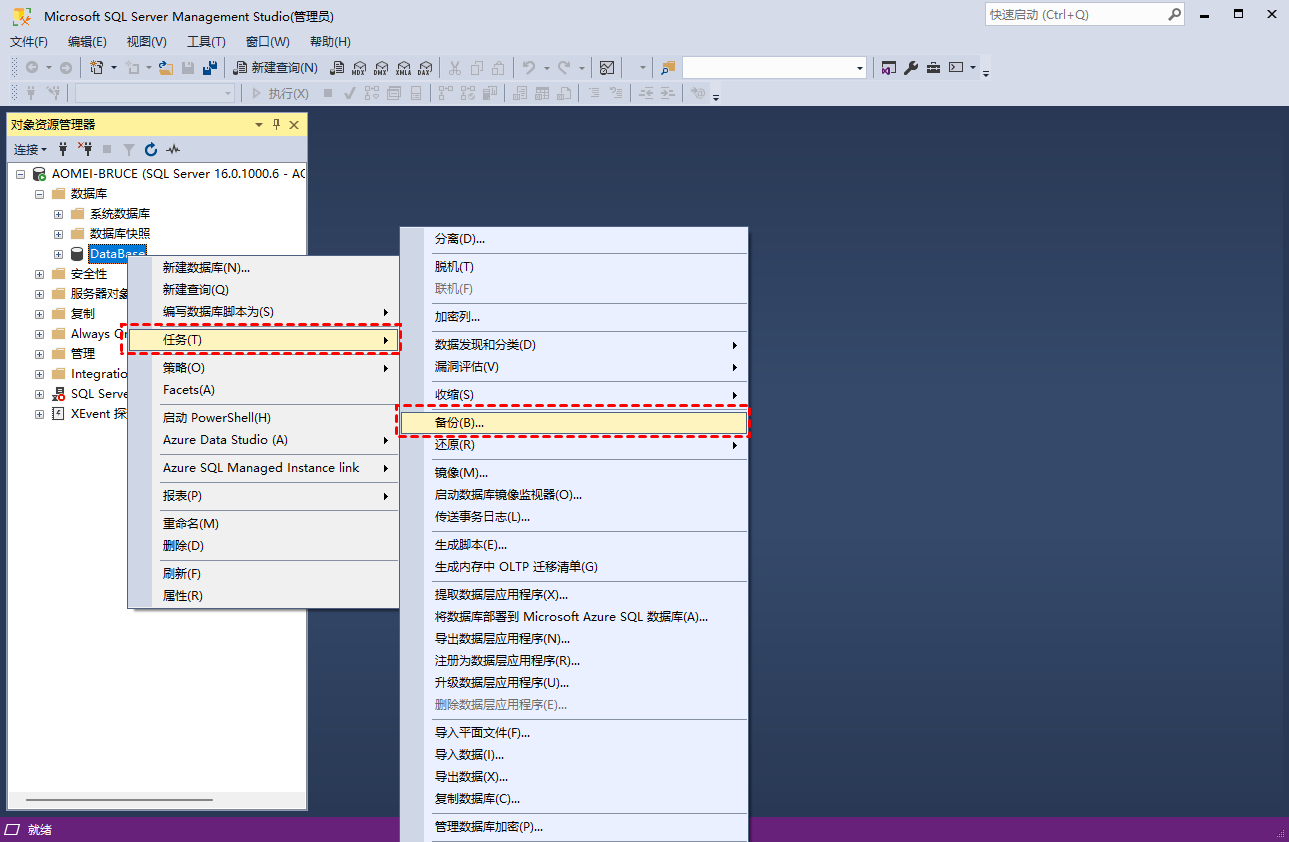Open a new MDX query
1289x842 pixels.
tap(359, 68)
